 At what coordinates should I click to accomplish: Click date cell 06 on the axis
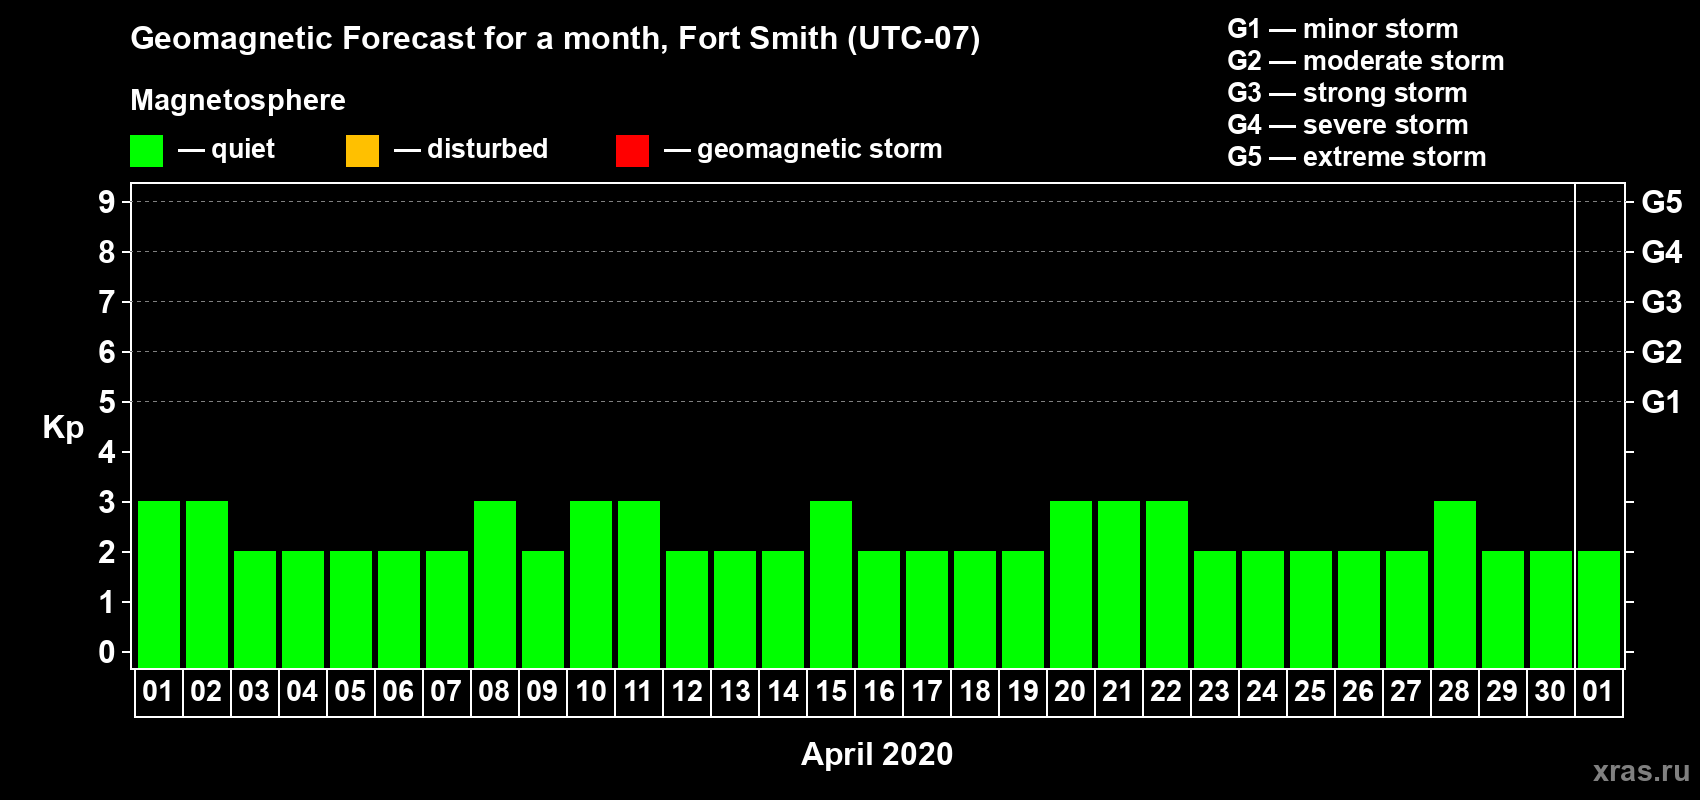point(399,692)
